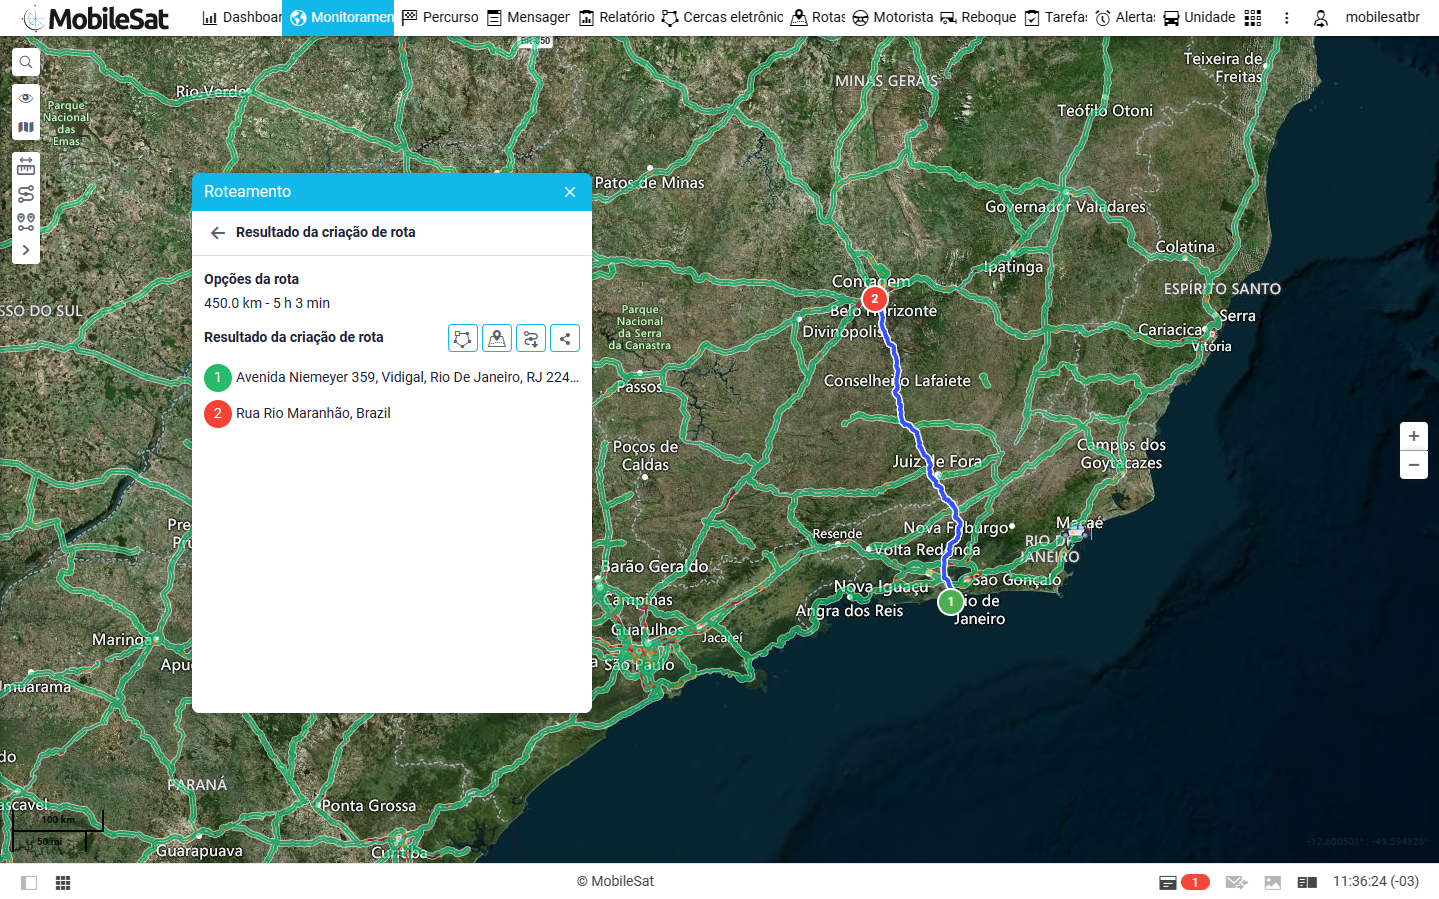Screen dimensions: 1439x899
Task: Open the Mensagens tab
Action: 528,17
